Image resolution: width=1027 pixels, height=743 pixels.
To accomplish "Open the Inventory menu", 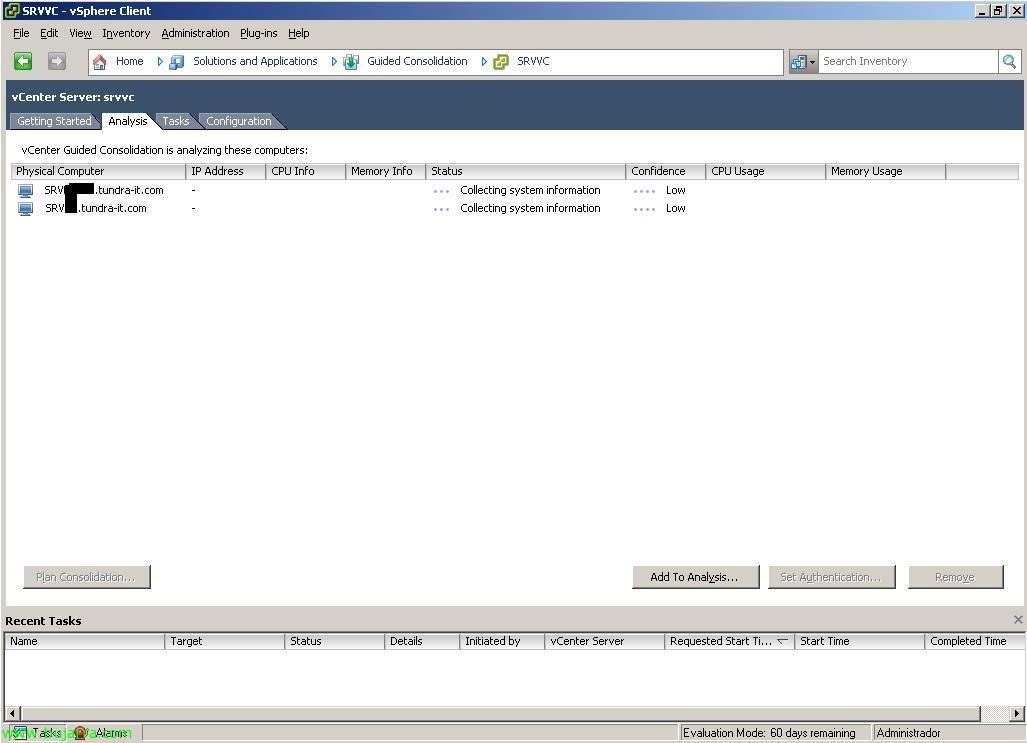I will tap(126, 33).
